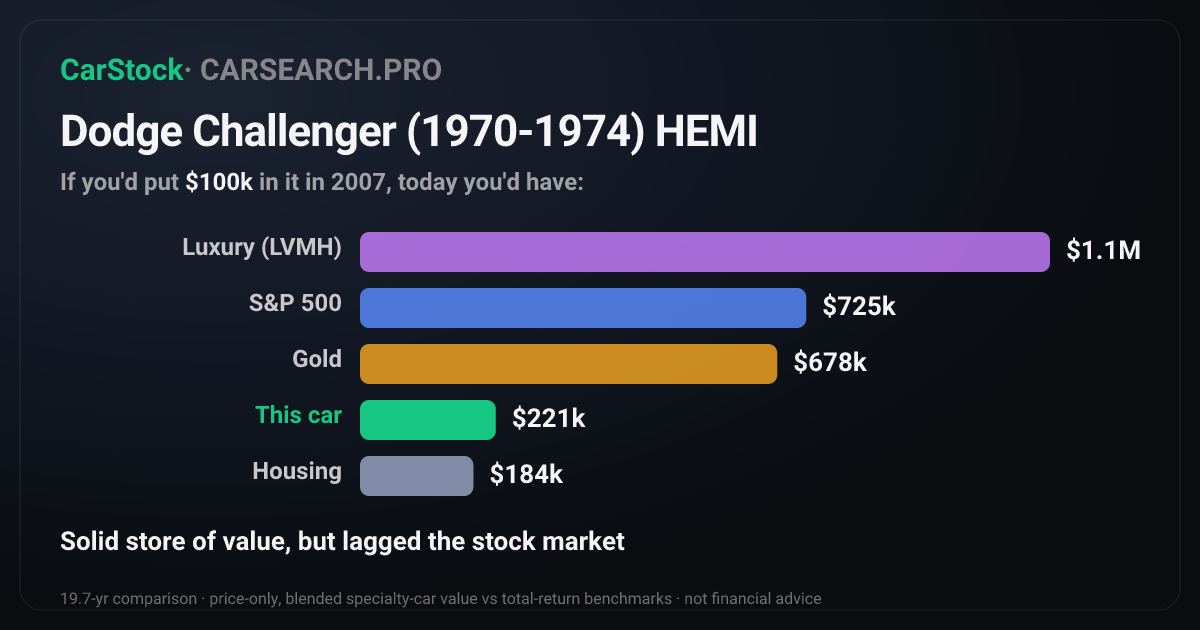Viewport: 1200px width, 630px height.
Task: Click the green This car label
Action: (298, 415)
